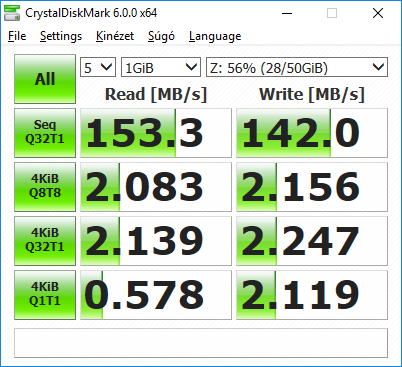Click the 4KiB Q1T1 read value 0.578
Image resolution: width=402 pixels, height=367 pixels.
coord(156,295)
